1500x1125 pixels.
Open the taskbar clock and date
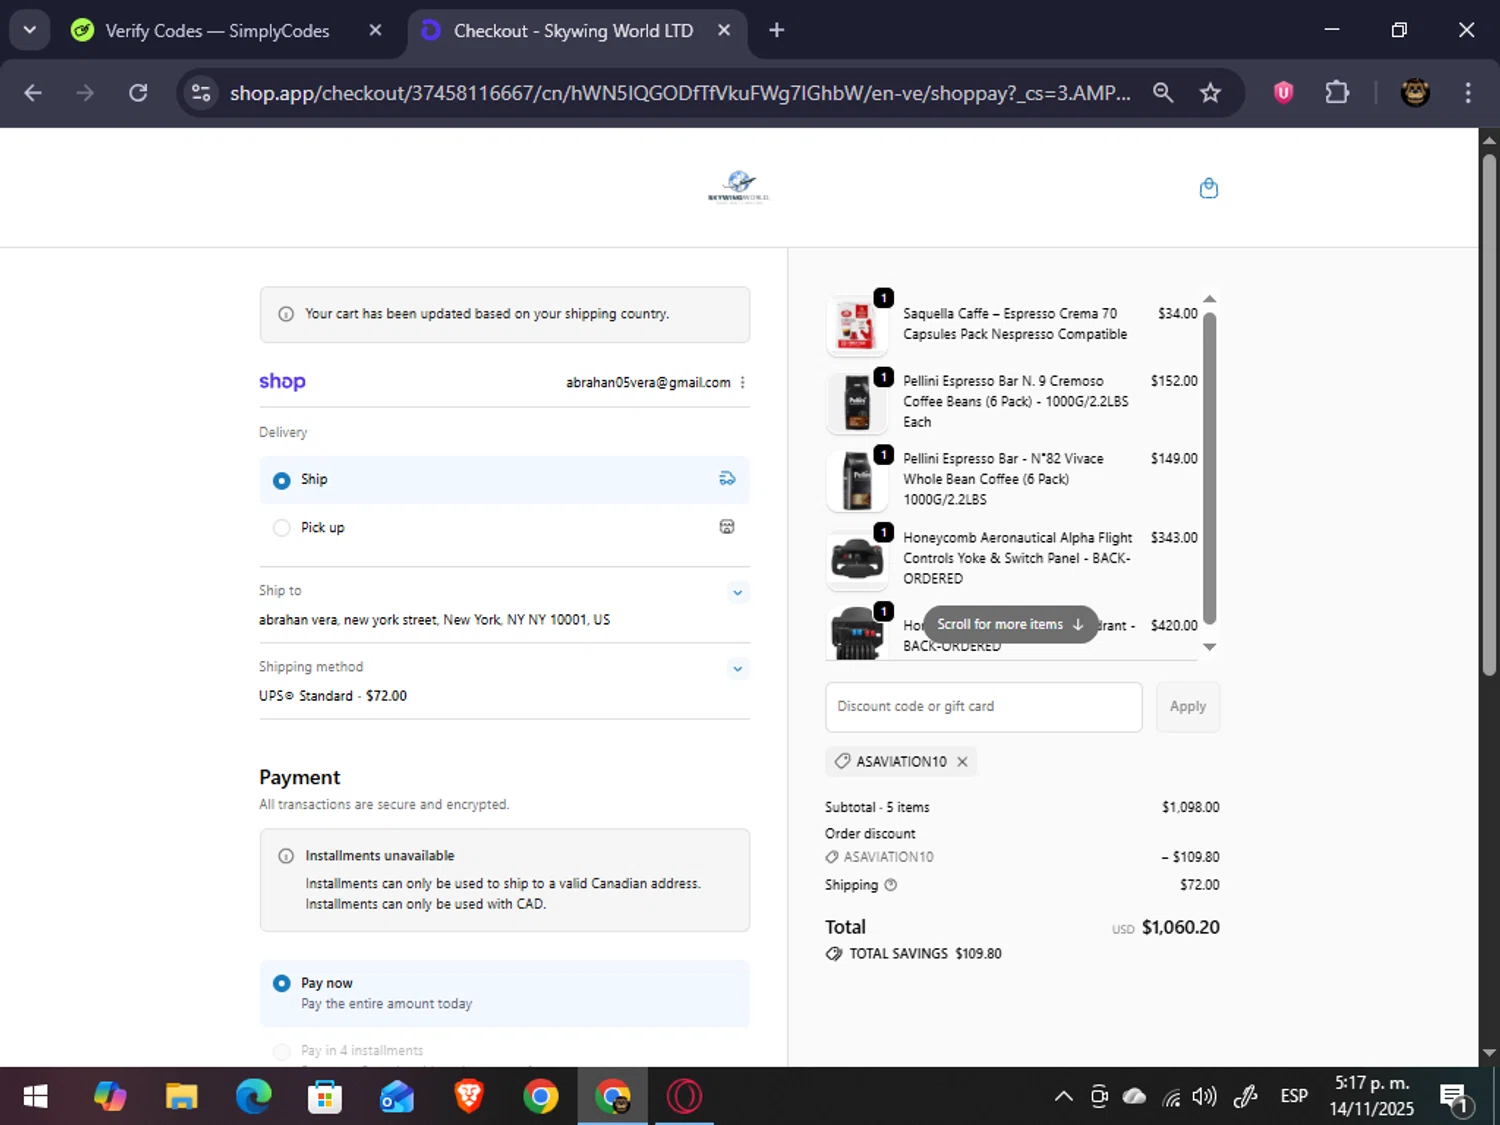[1371, 1096]
